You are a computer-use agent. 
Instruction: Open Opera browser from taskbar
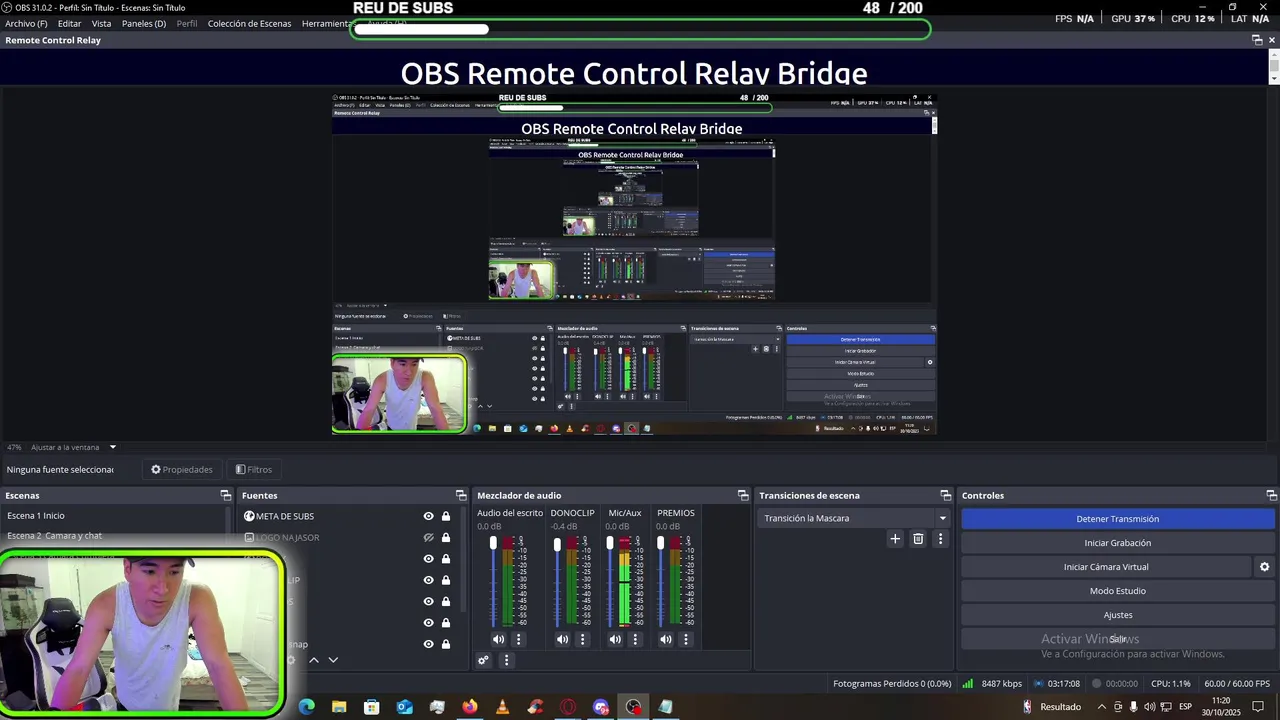(x=568, y=707)
